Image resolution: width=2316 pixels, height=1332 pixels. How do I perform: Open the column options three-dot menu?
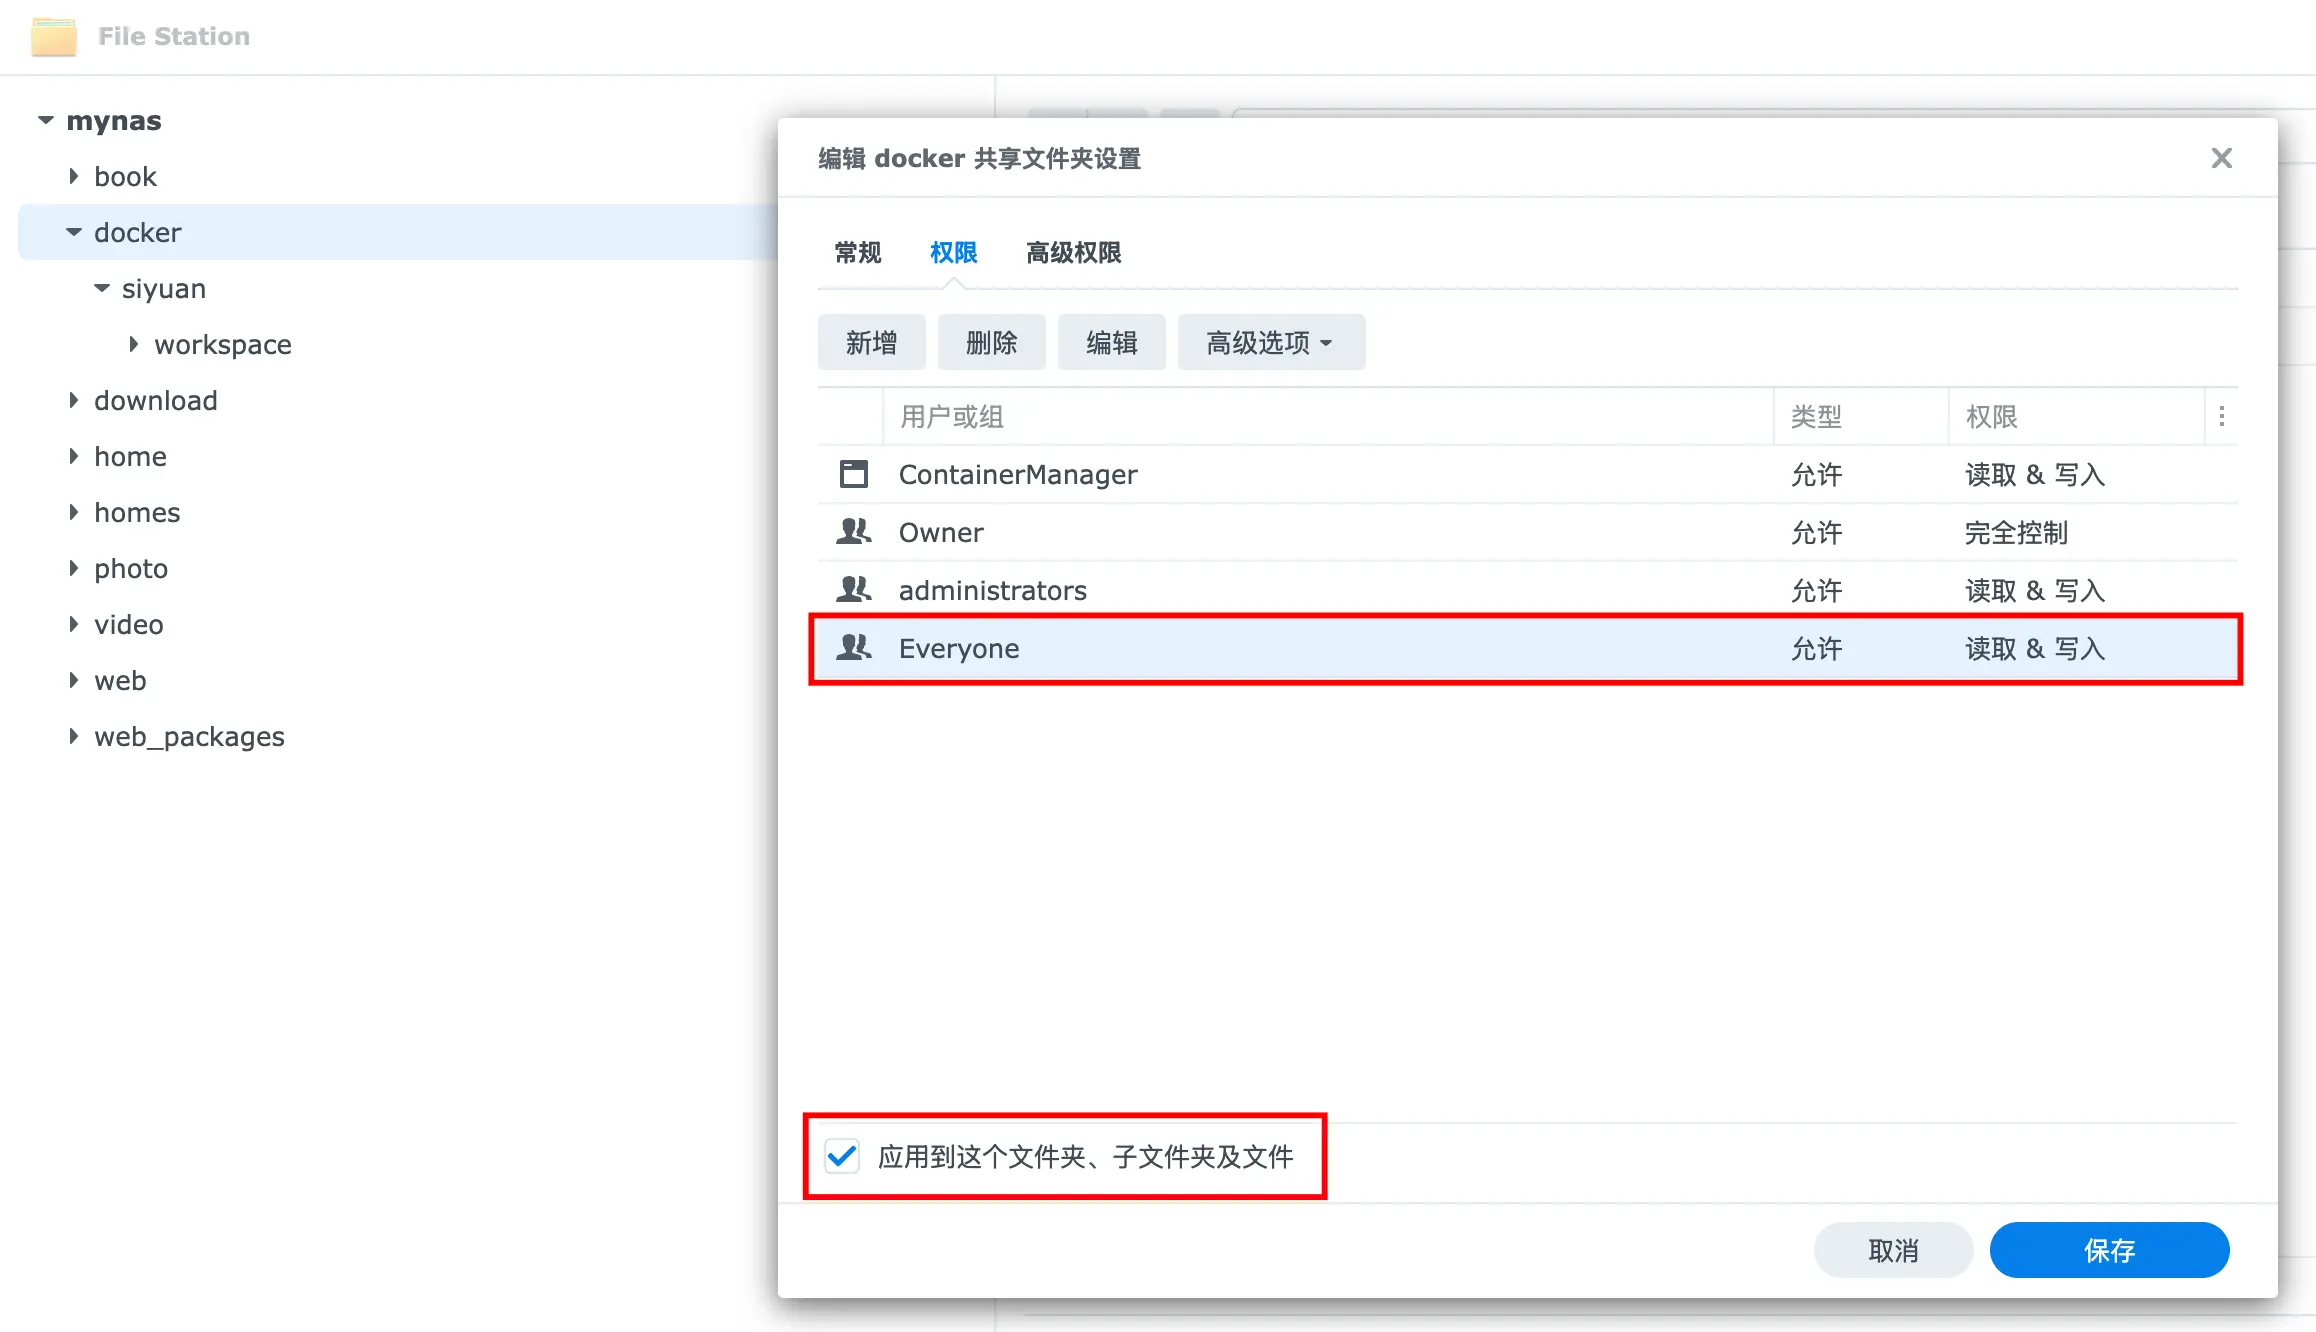(2221, 417)
